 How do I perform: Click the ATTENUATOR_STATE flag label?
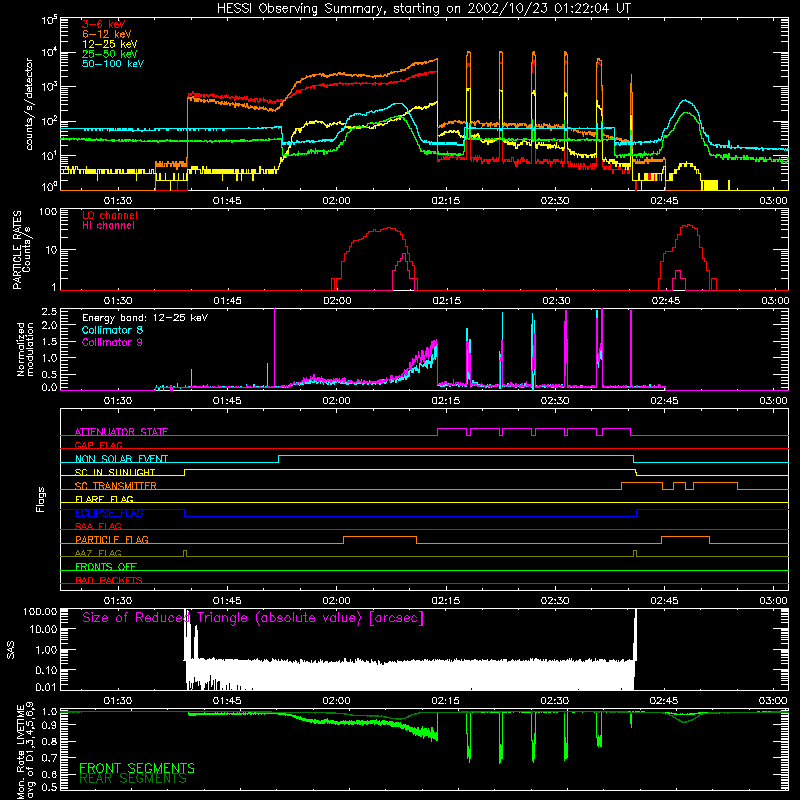121,432
